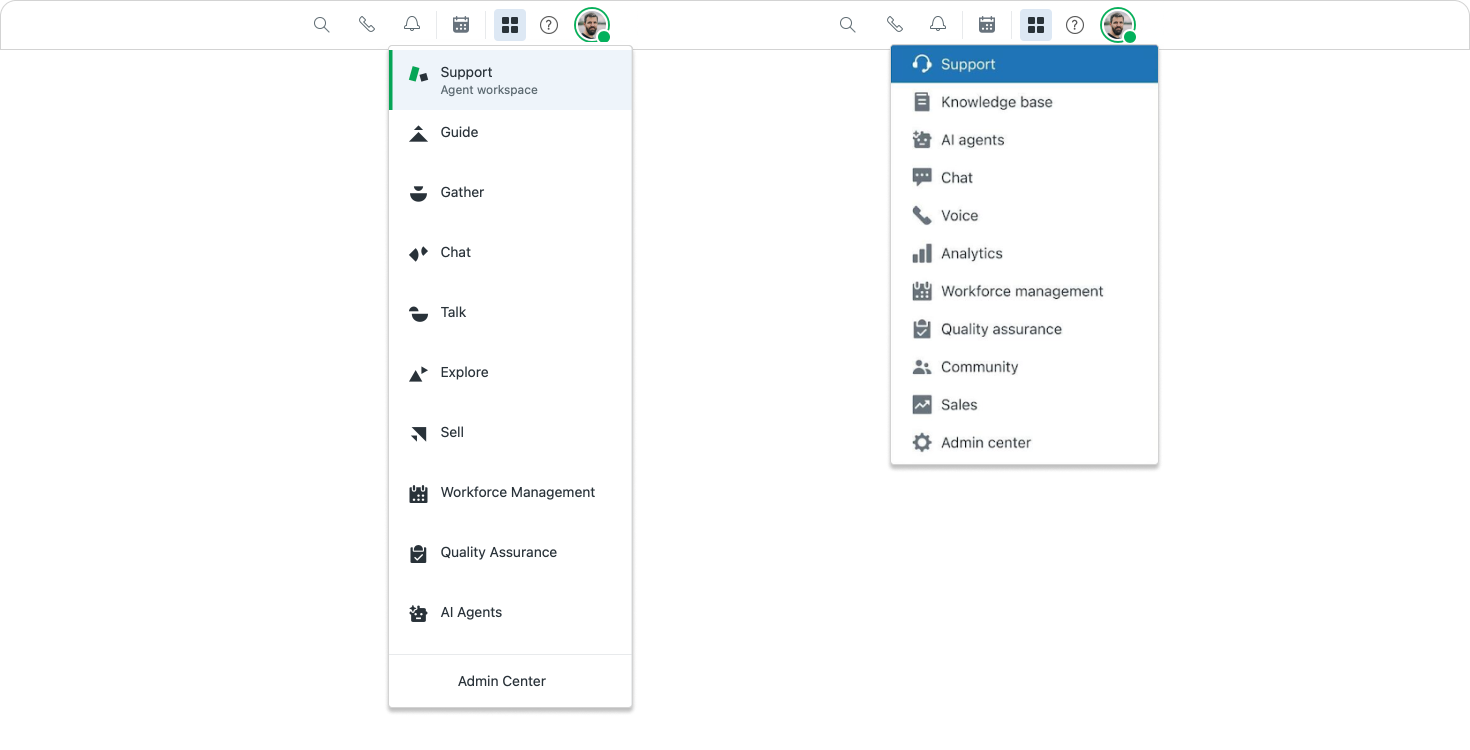Open Workforce management in the right menu
1470x750 pixels.
click(x=1024, y=292)
